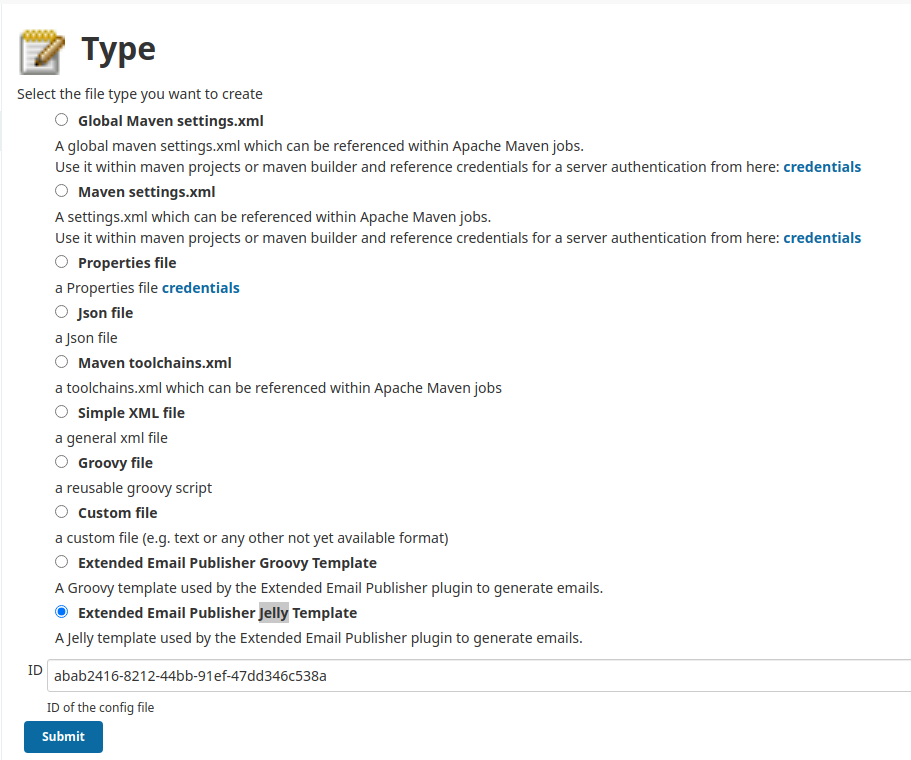Choose the Maven settings.xml radio option
The image size is (911, 760).
62,191
